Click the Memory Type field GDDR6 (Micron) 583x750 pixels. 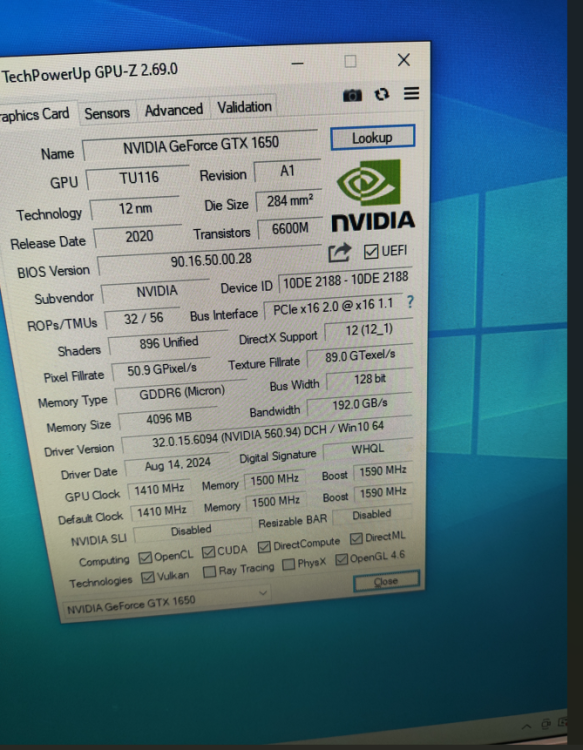coord(181,392)
